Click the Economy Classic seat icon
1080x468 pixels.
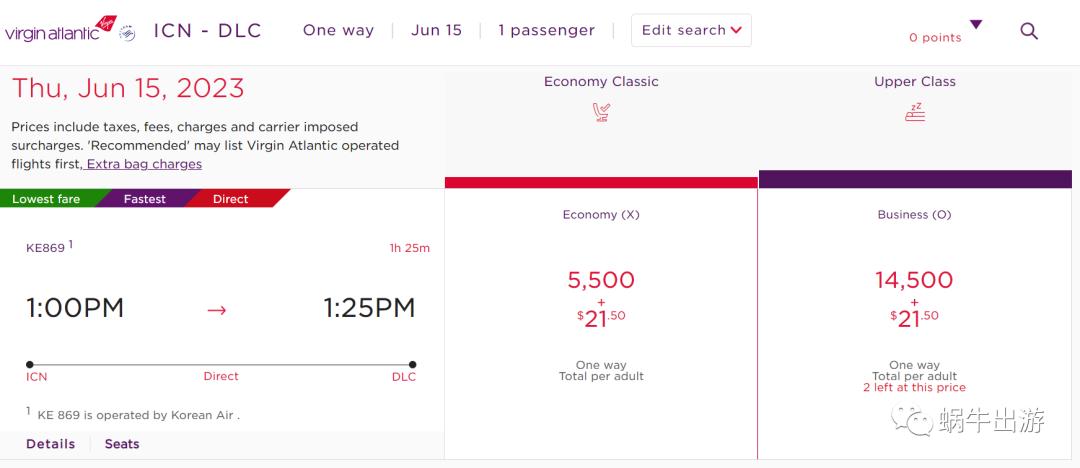click(601, 112)
